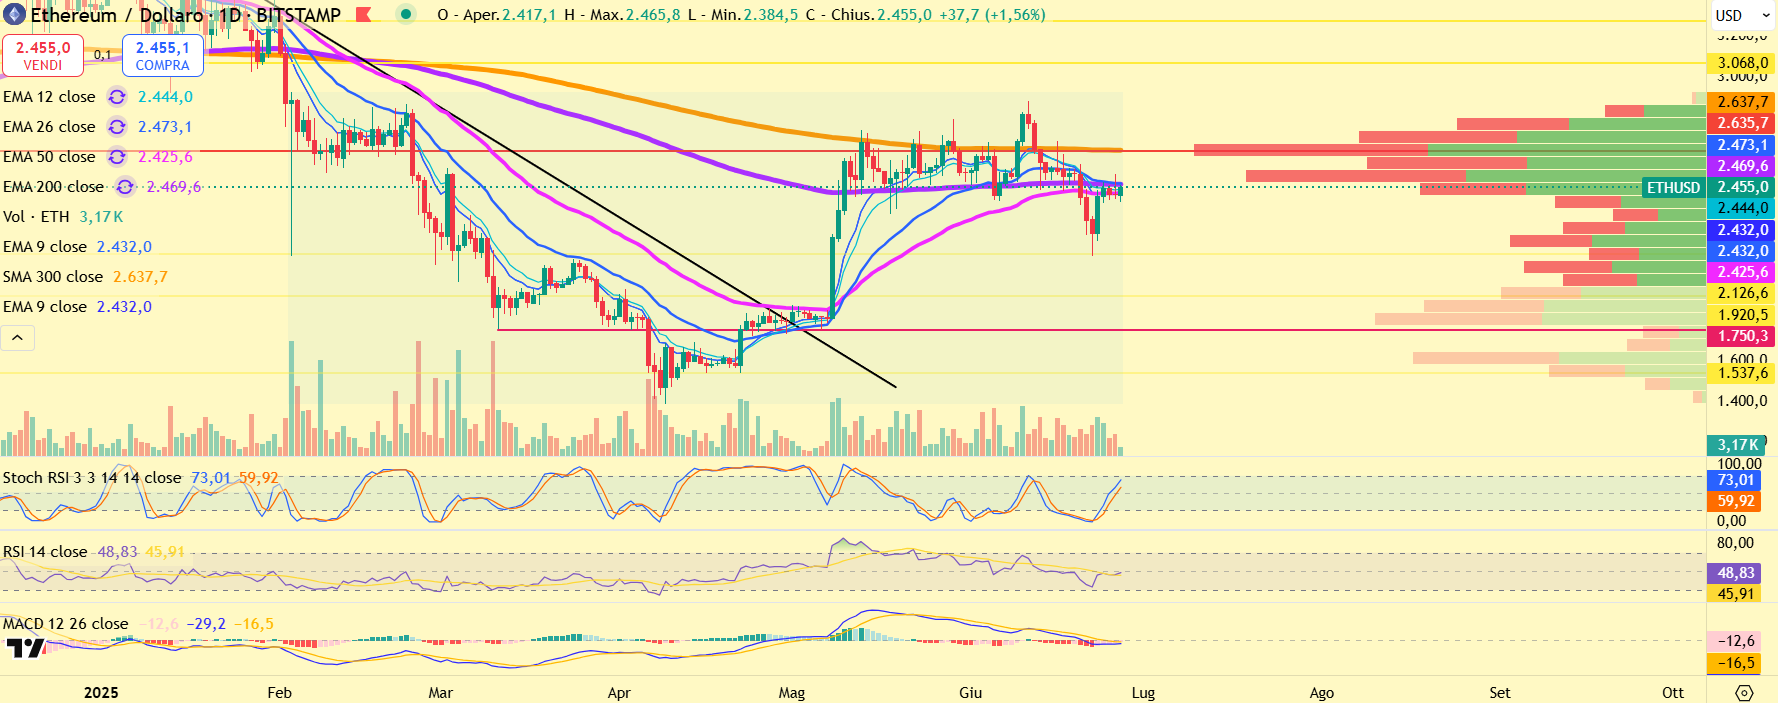The image size is (1778, 703).
Task: Click the TradingView logo in the MACD pane
Action: pos(25,649)
